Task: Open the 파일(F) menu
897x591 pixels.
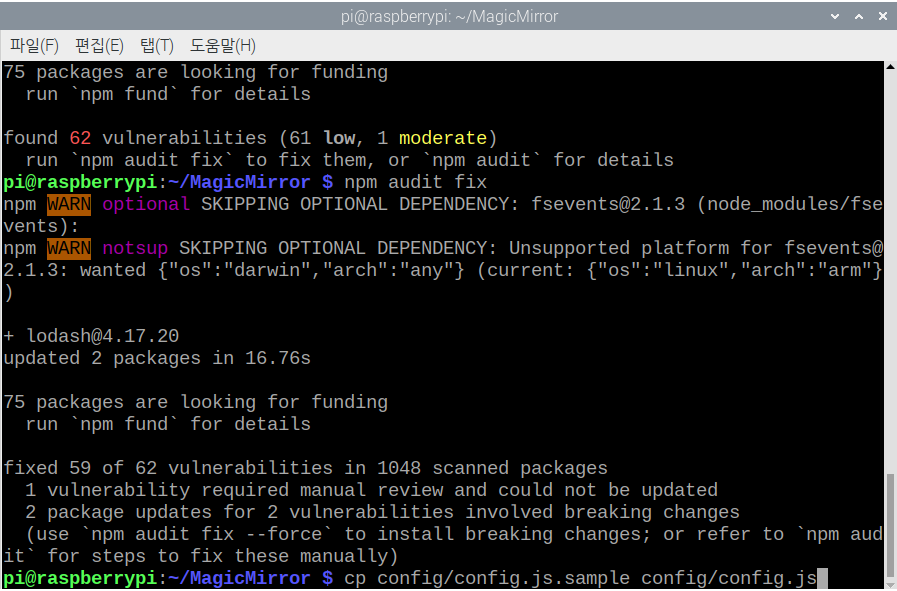Action: click(34, 46)
